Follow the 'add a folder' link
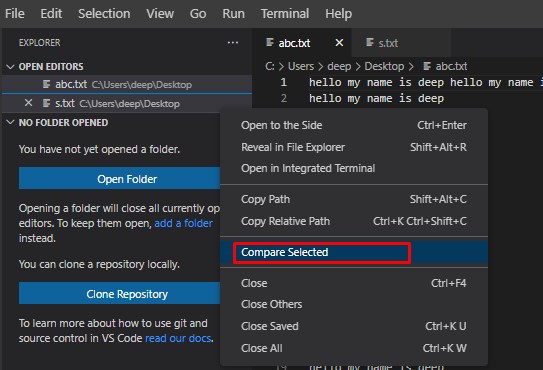 183,223
